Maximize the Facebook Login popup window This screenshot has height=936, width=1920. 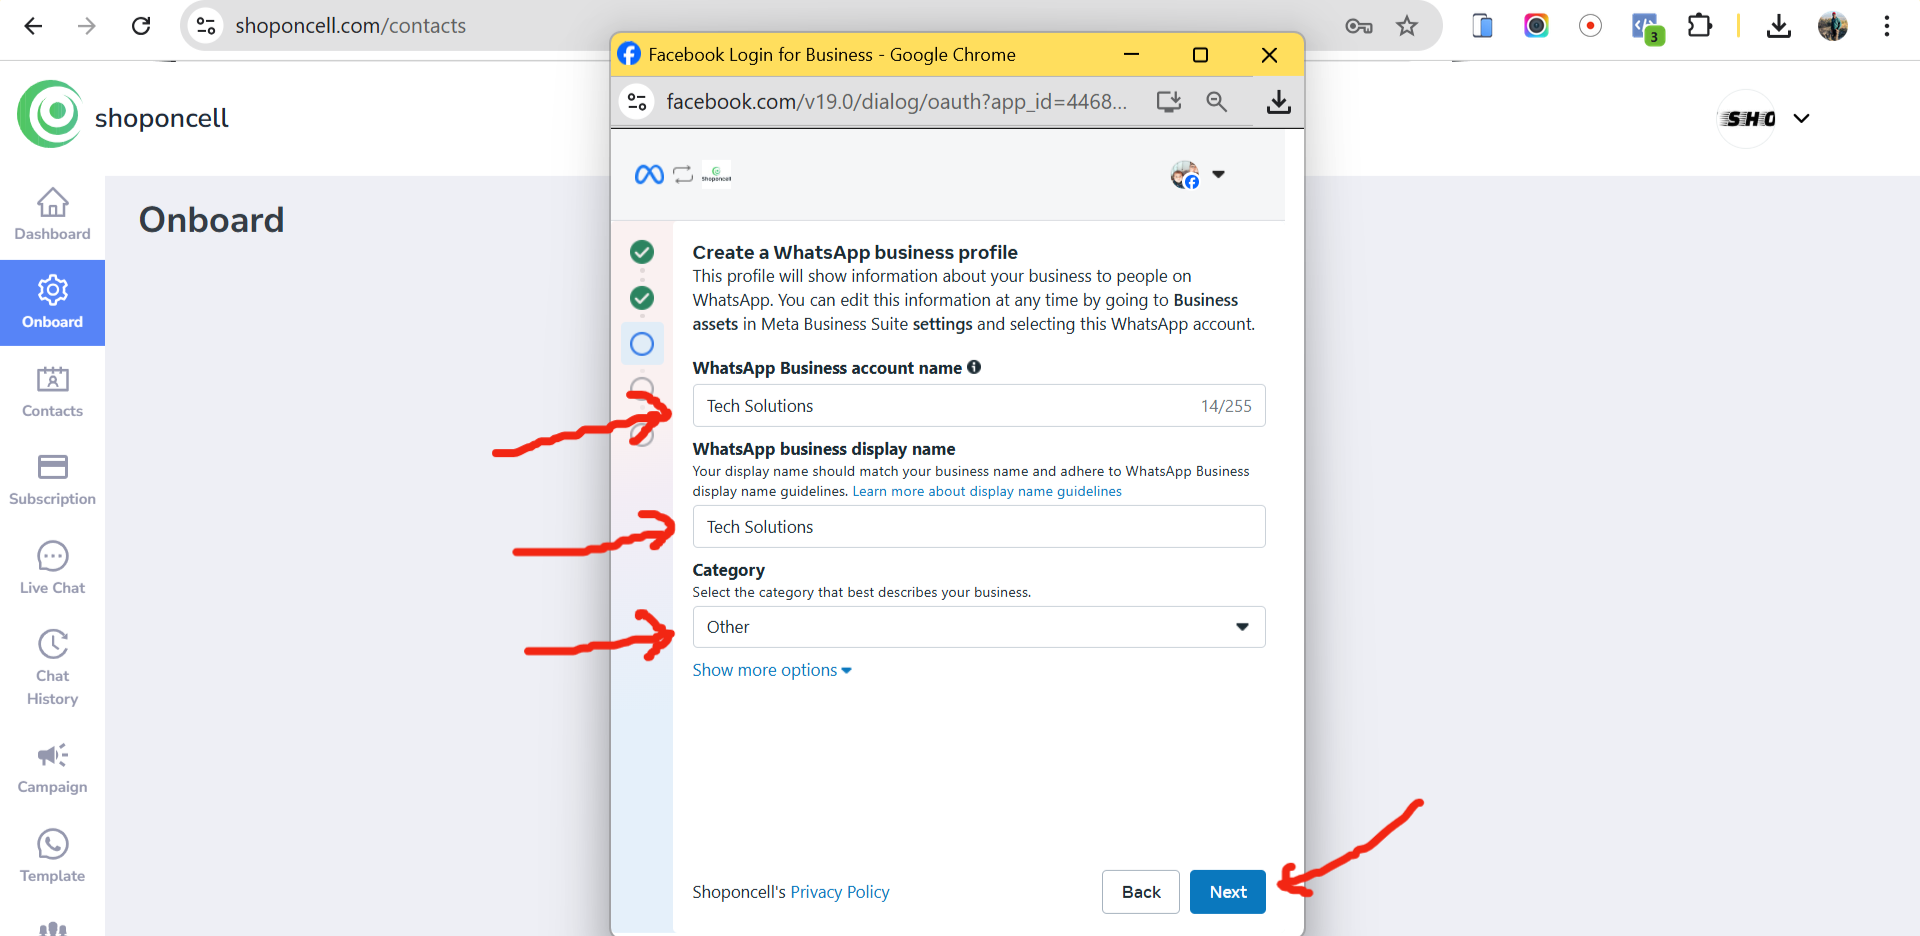pyautogui.click(x=1200, y=55)
